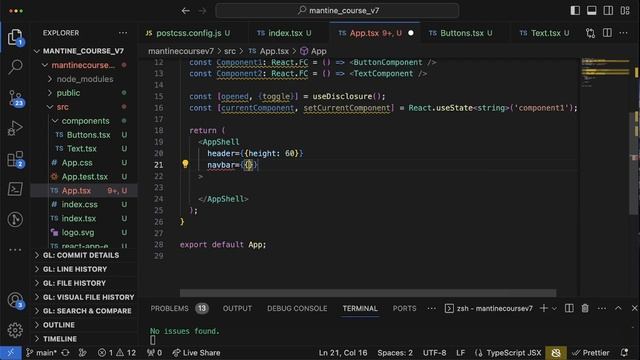Open changes compare icon in editor toolbar
The height and width of the screenshot is (360, 640).
pos(590,33)
